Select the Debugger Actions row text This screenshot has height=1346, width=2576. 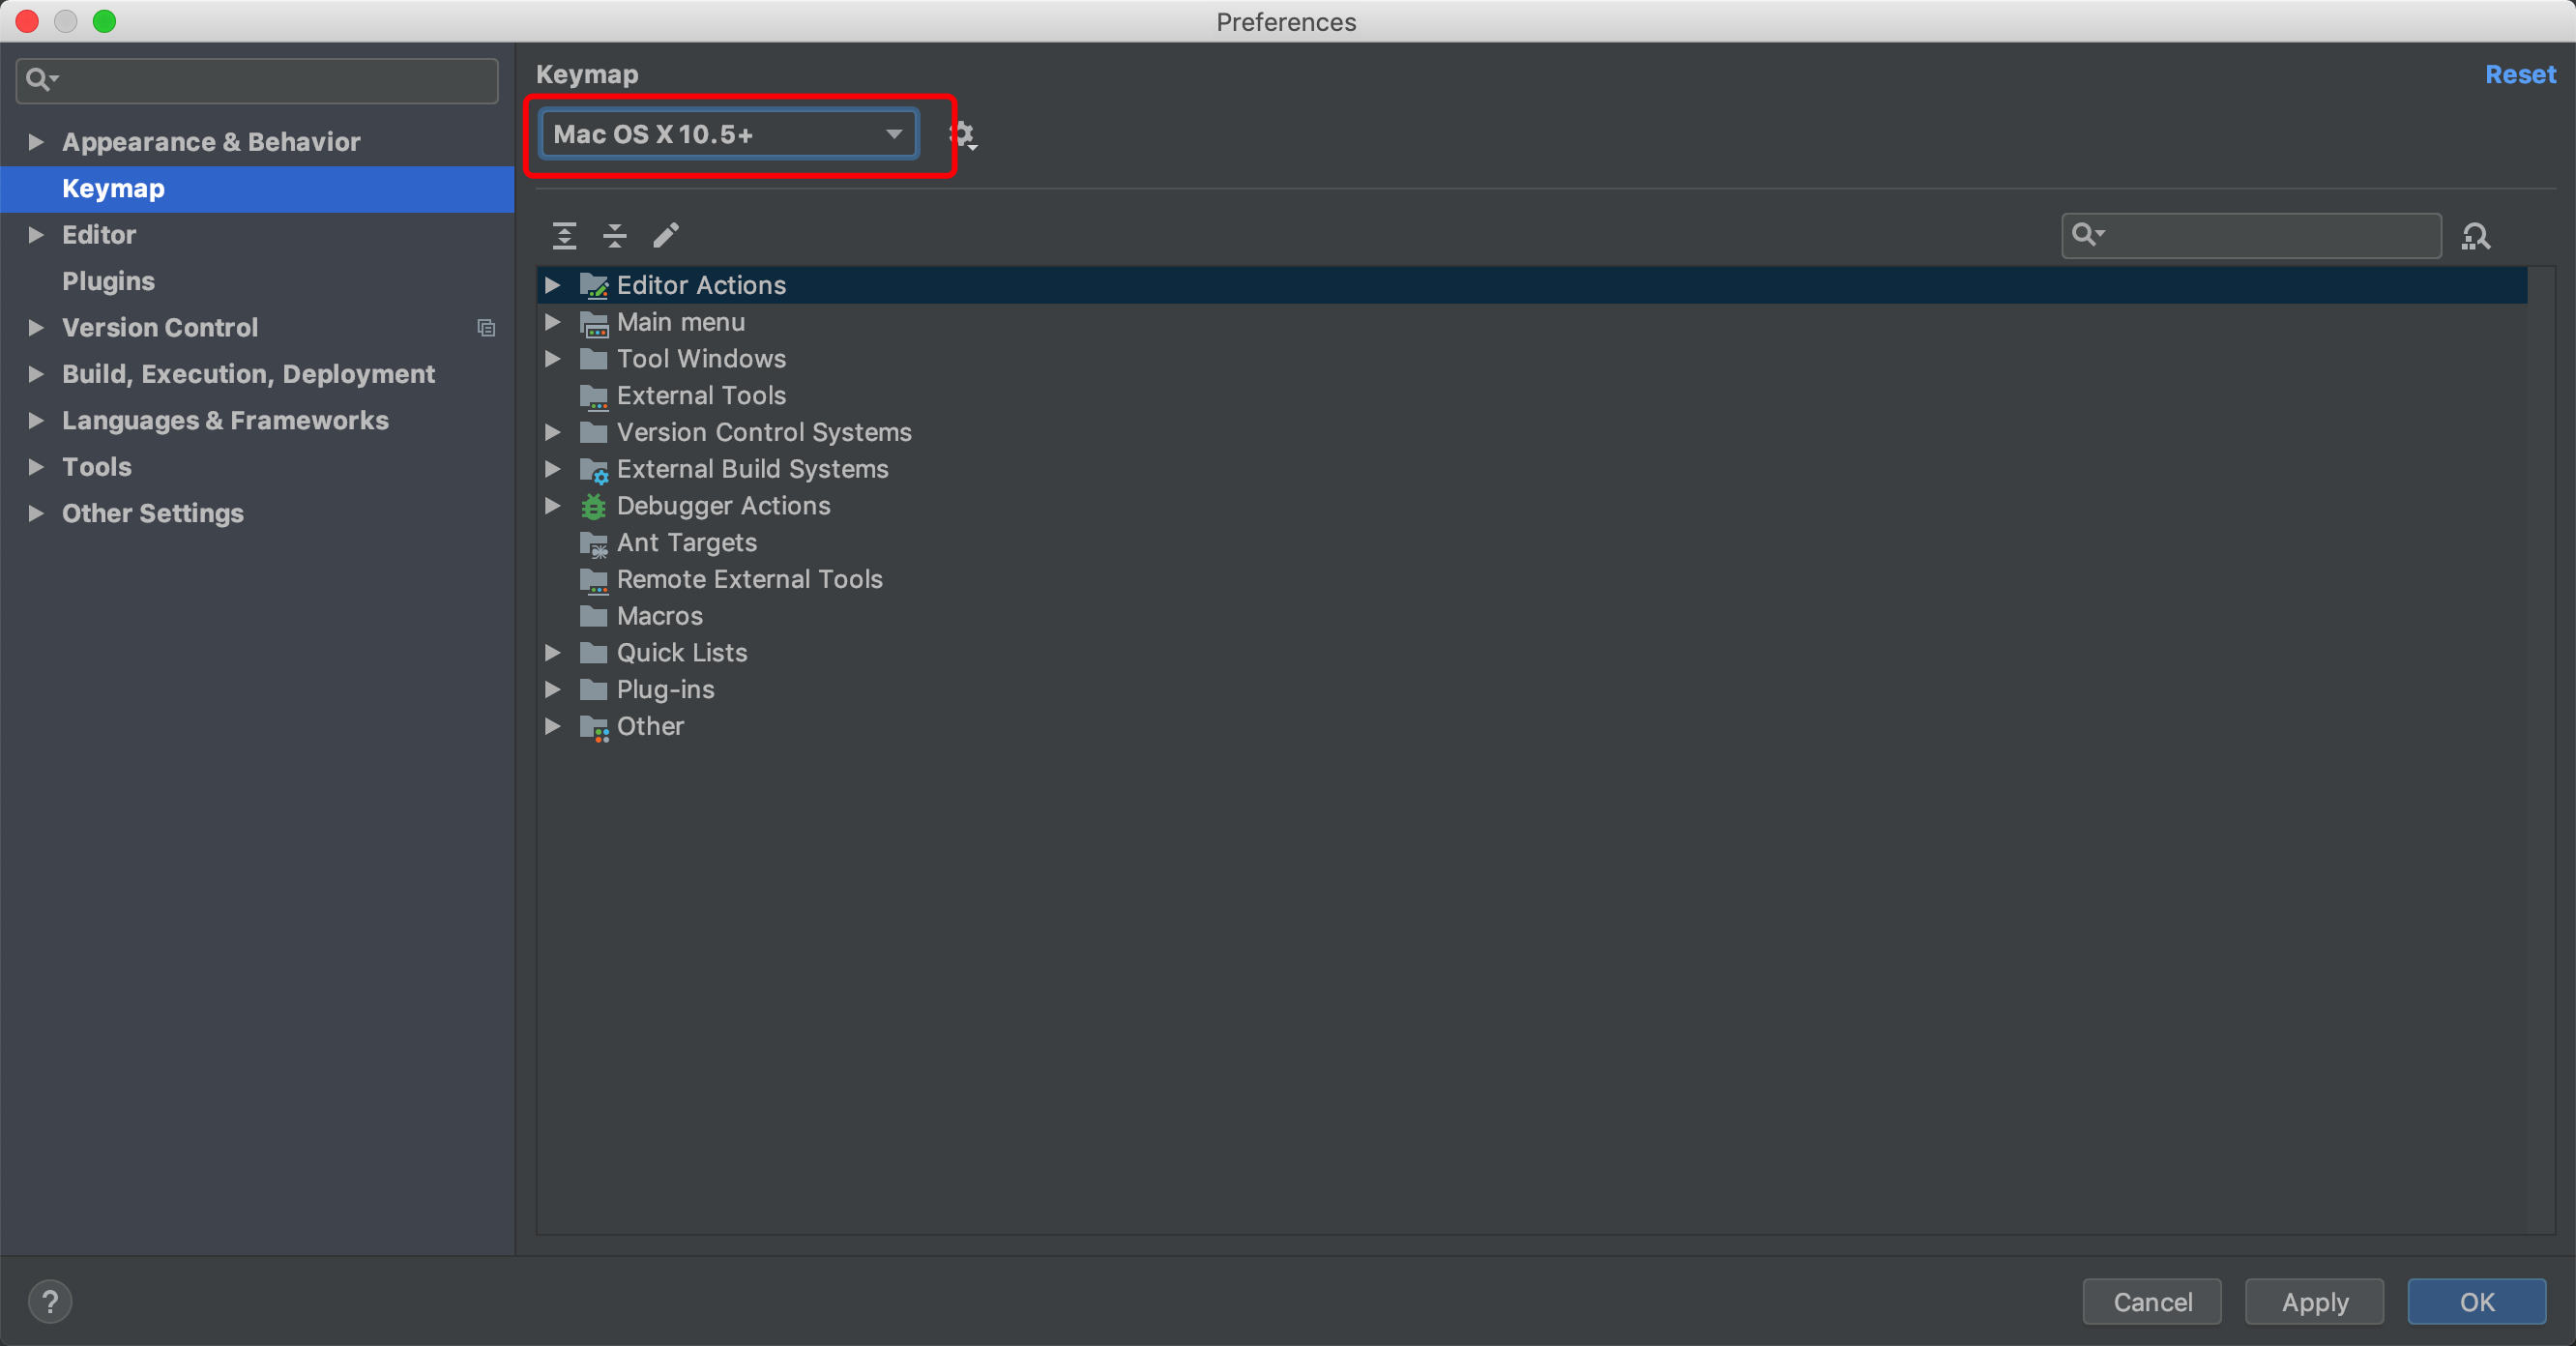pos(723,506)
